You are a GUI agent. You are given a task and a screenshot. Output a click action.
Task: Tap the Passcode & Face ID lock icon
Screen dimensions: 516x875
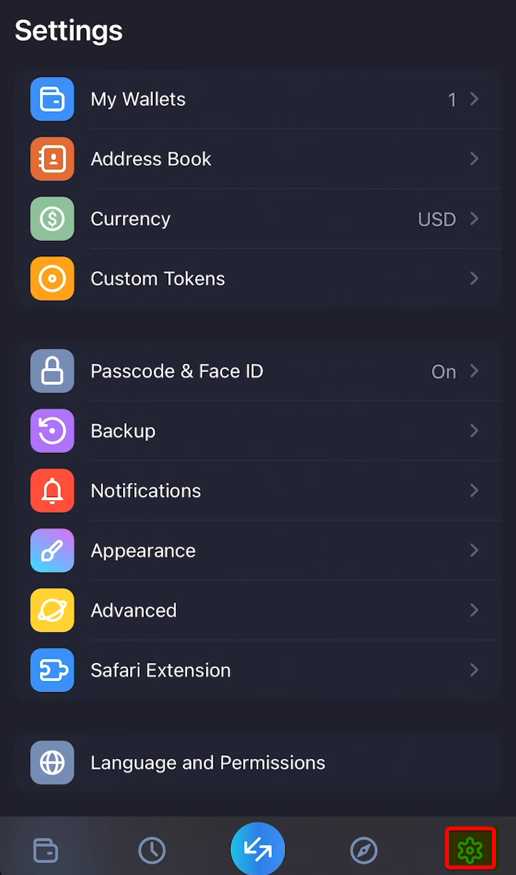(52, 371)
